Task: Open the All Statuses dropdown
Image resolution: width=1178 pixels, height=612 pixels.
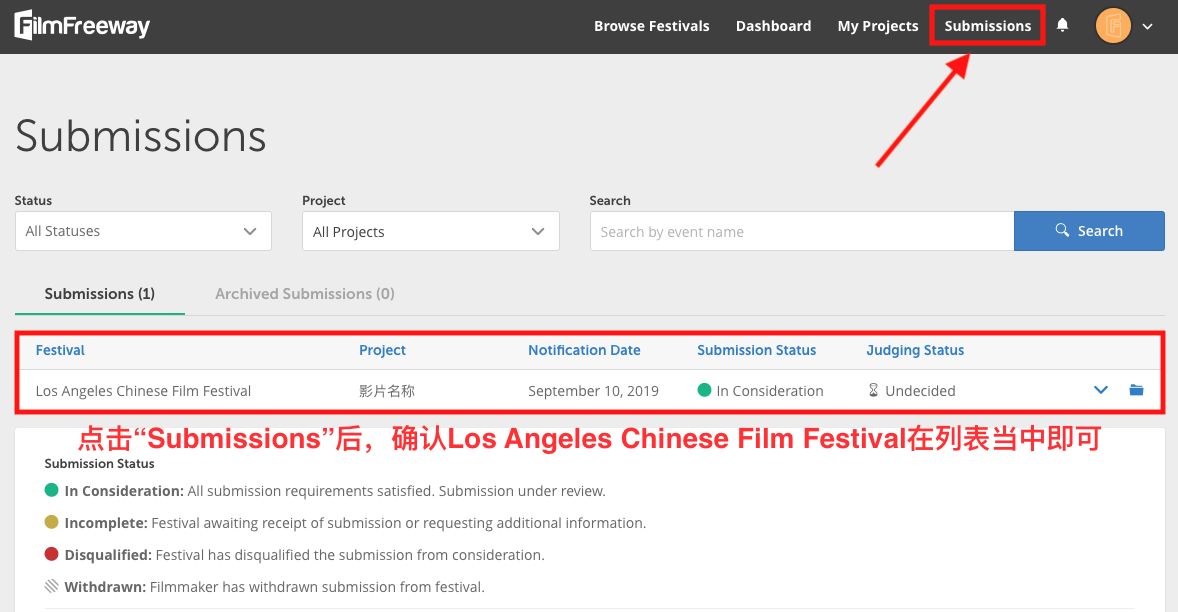Action: 143,231
